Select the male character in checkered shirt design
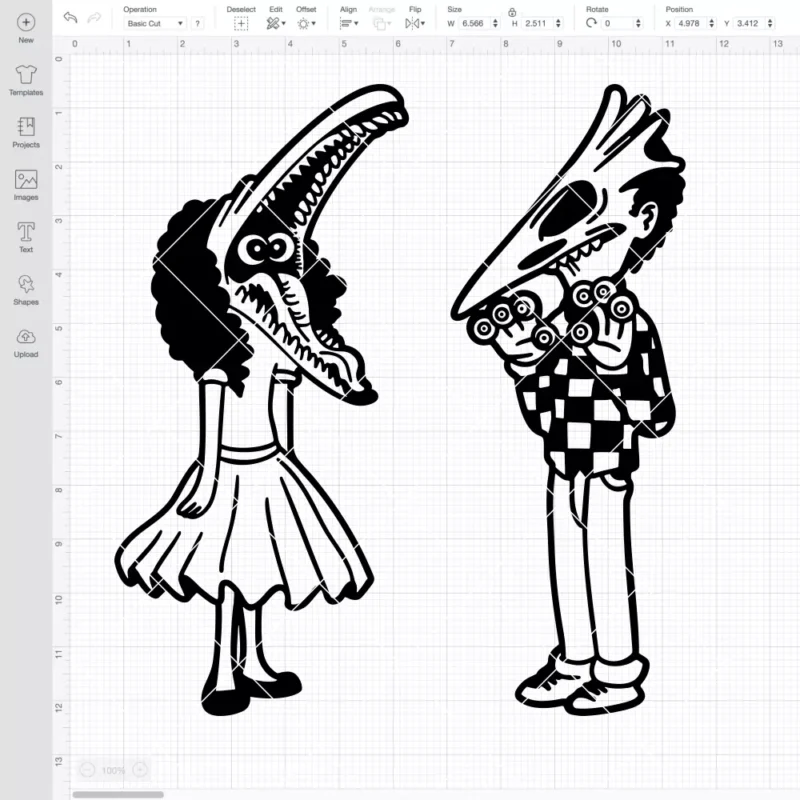Viewport: 800px width, 800px height. (x=568, y=401)
